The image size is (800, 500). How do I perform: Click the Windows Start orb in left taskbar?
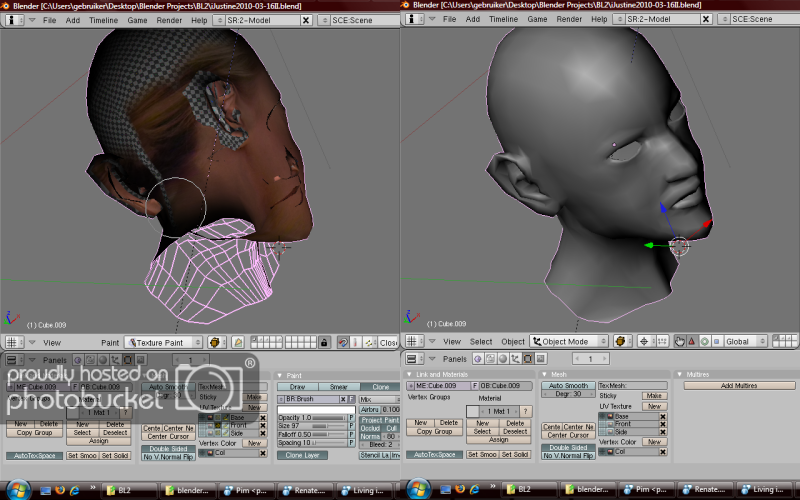point(19,489)
